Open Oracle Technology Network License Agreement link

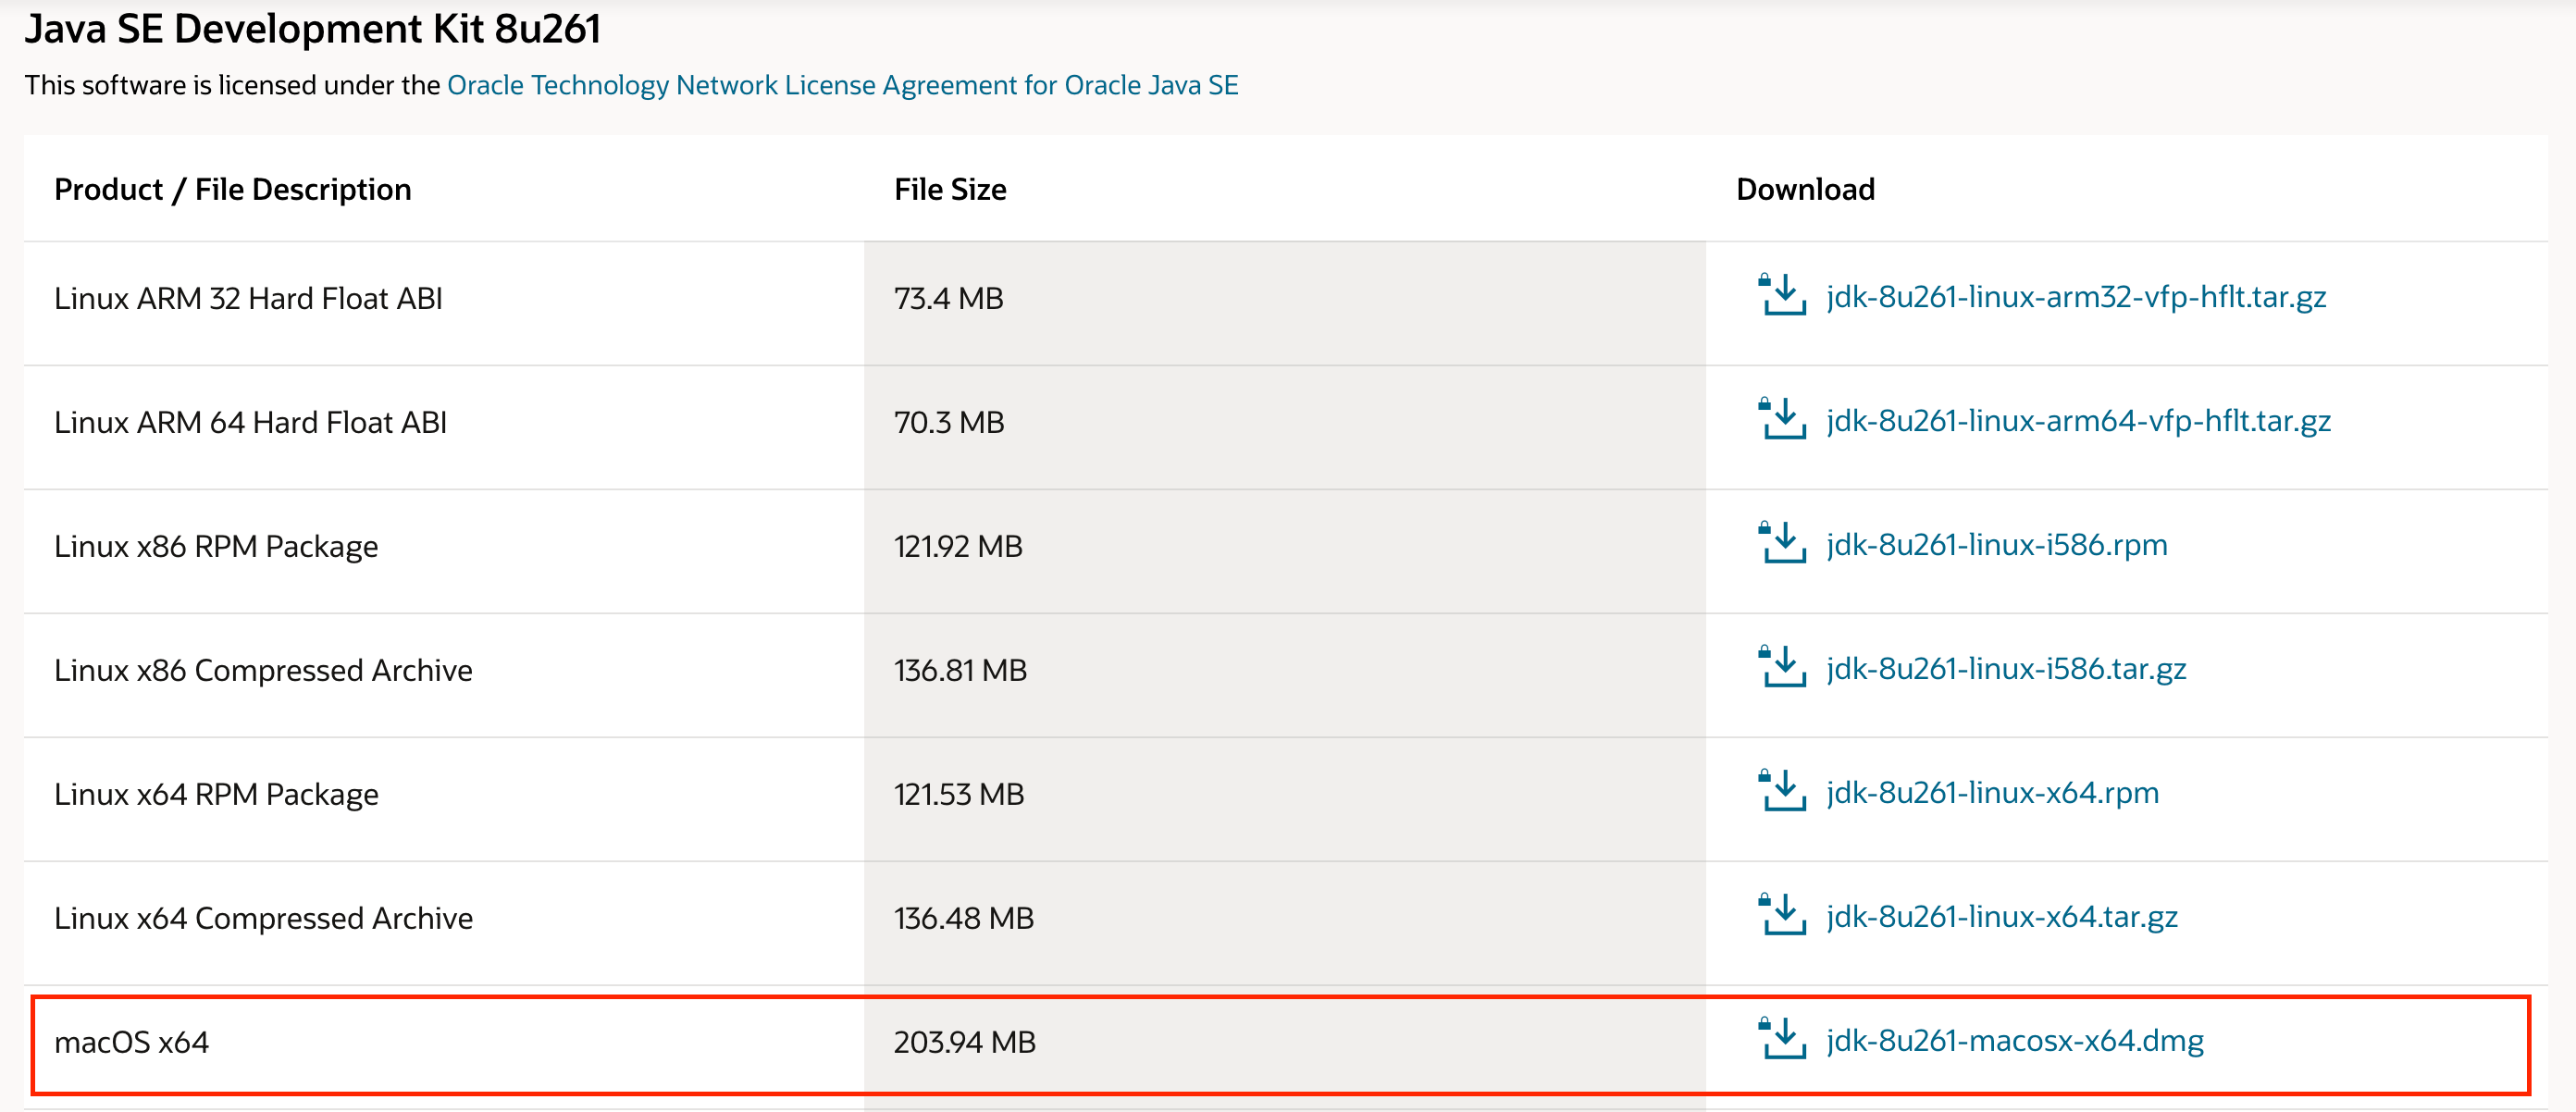click(x=842, y=85)
